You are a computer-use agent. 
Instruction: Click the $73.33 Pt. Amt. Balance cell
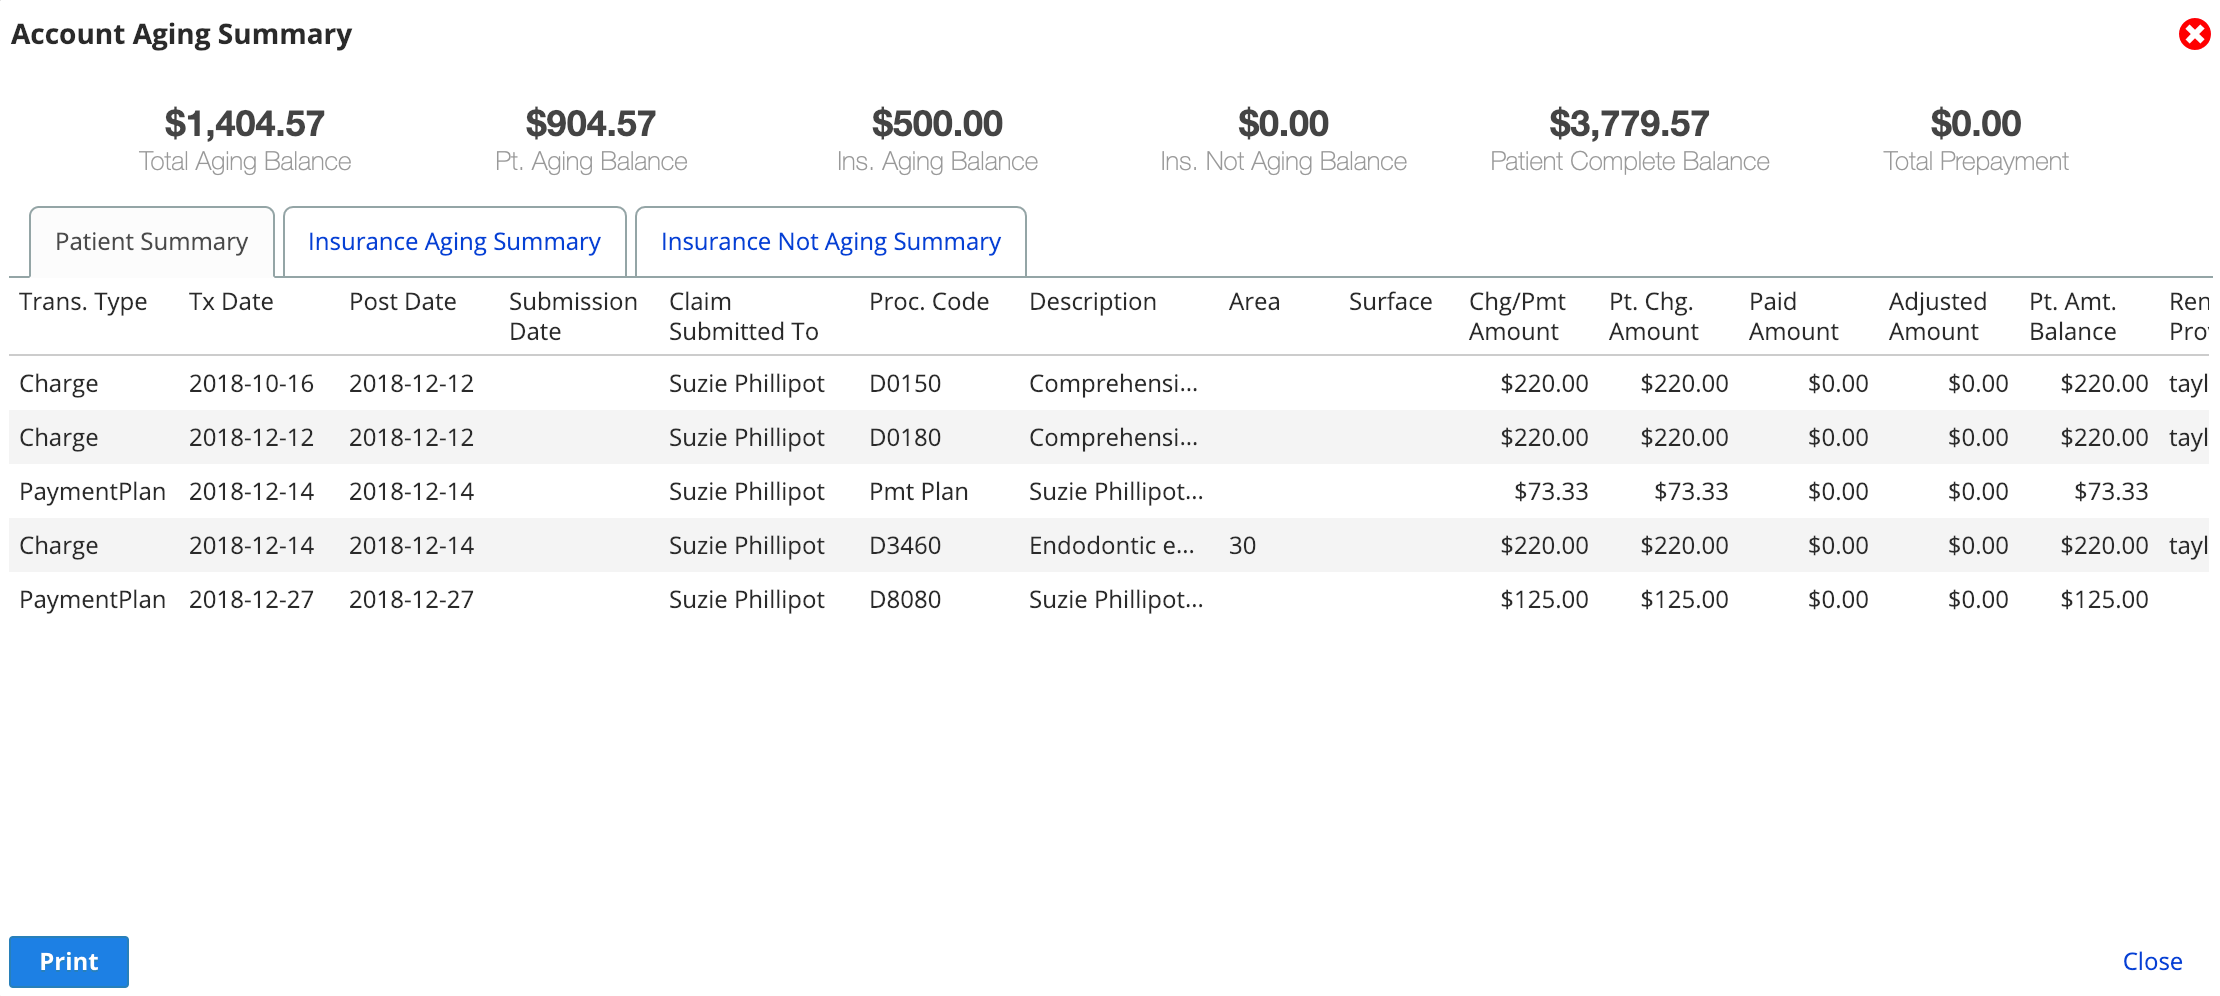pyautogui.click(x=2111, y=492)
